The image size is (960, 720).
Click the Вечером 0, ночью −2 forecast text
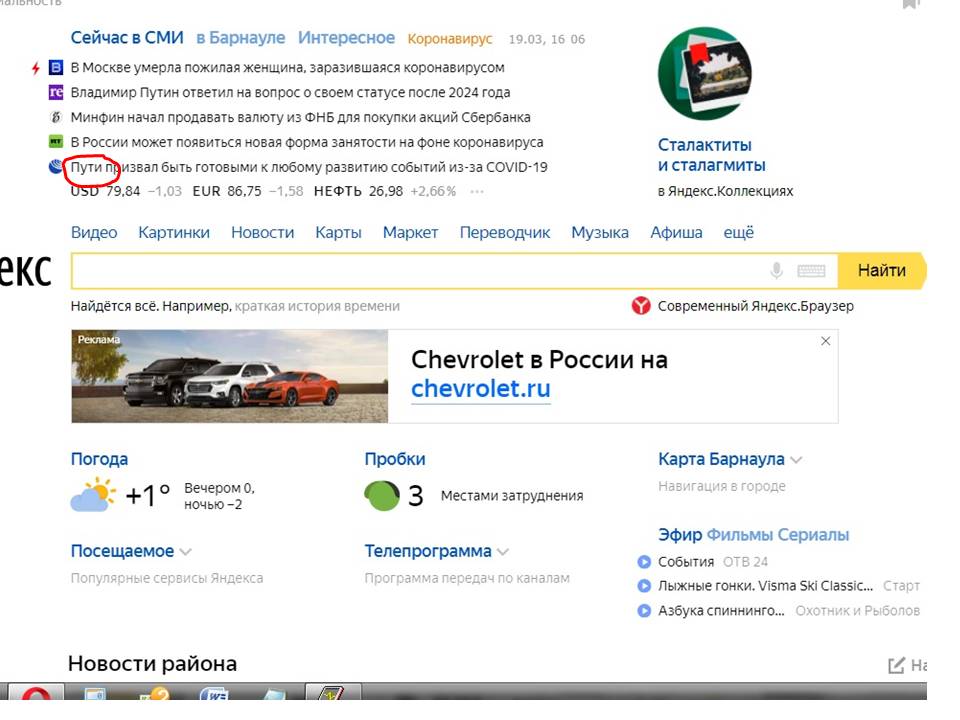[219, 496]
